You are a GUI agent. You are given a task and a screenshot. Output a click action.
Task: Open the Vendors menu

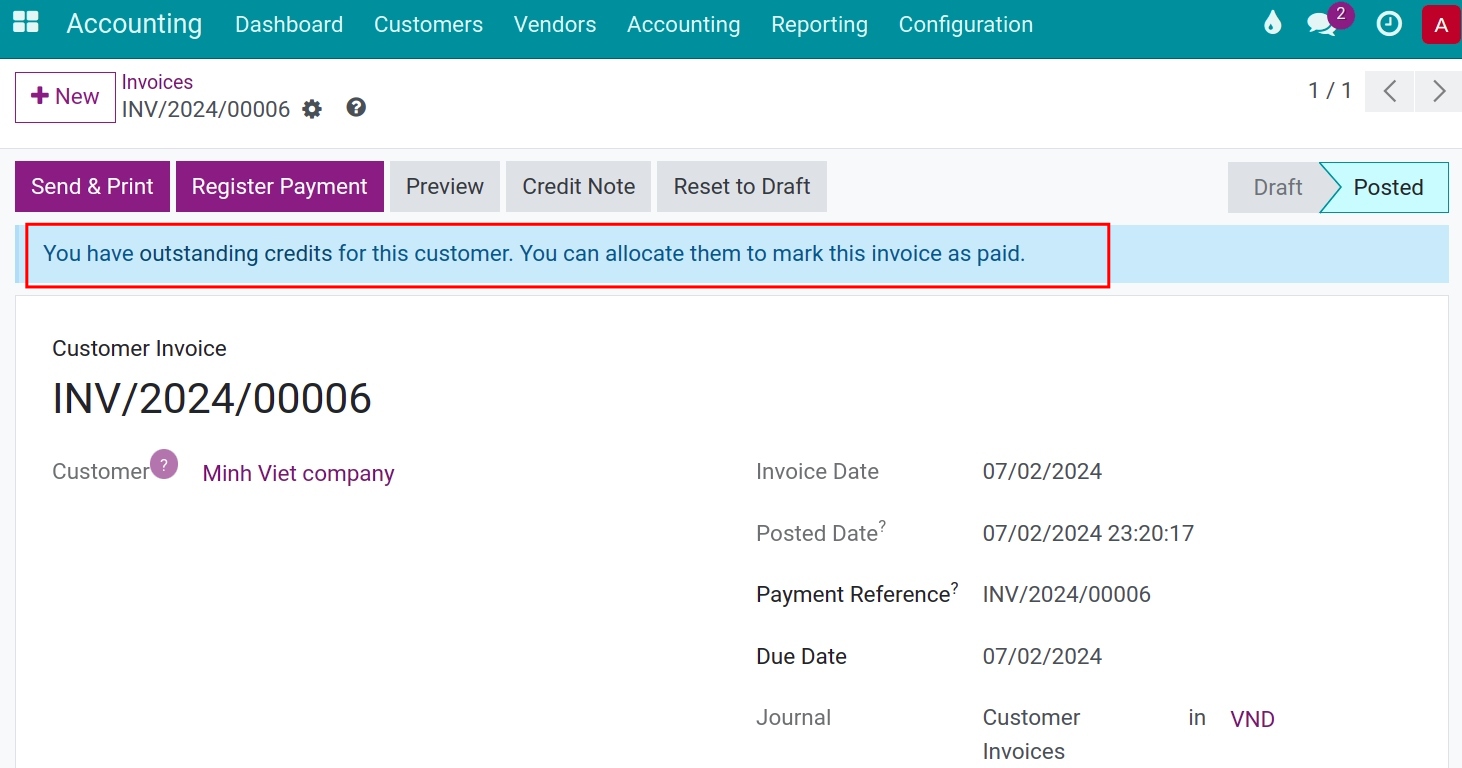pos(555,24)
